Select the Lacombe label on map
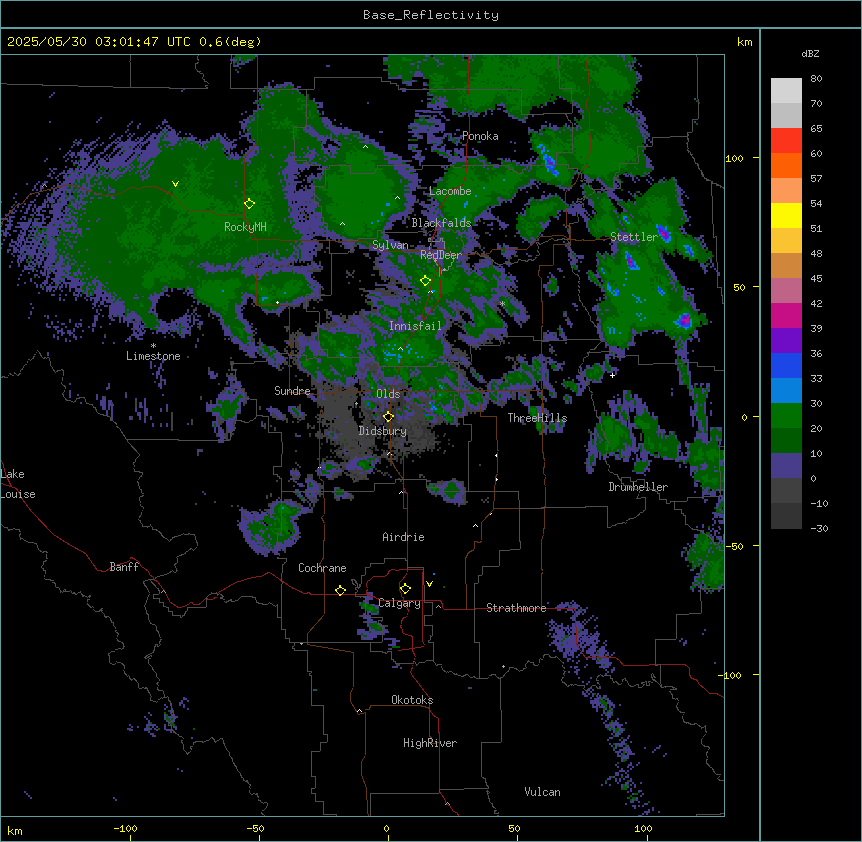The height and width of the screenshot is (842, 862). pyautogui.click(x=450, y=191)
